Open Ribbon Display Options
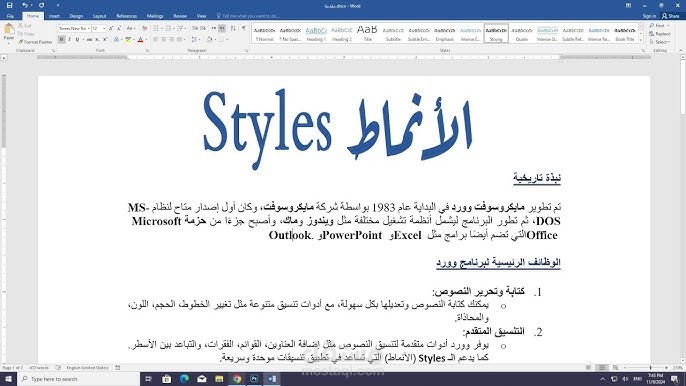This screenshot has height=386, width=686. pos(629,6)
